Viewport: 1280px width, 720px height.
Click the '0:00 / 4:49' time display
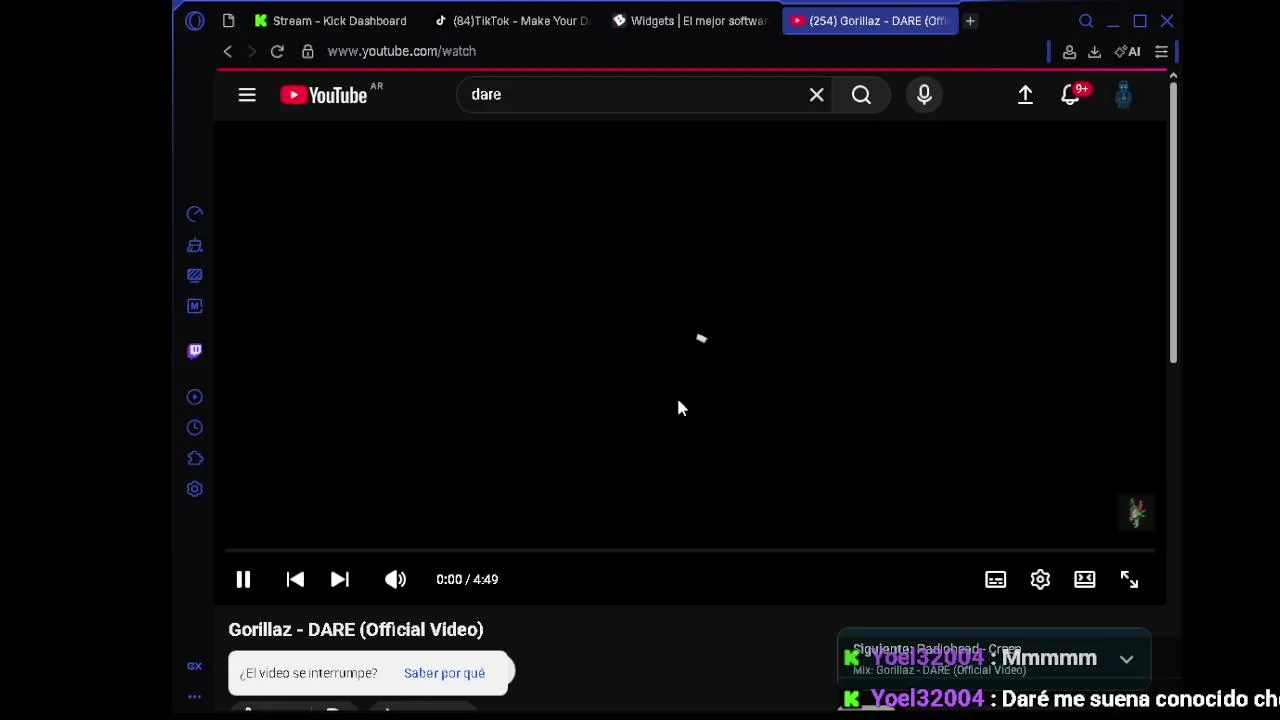click(467, 579)
